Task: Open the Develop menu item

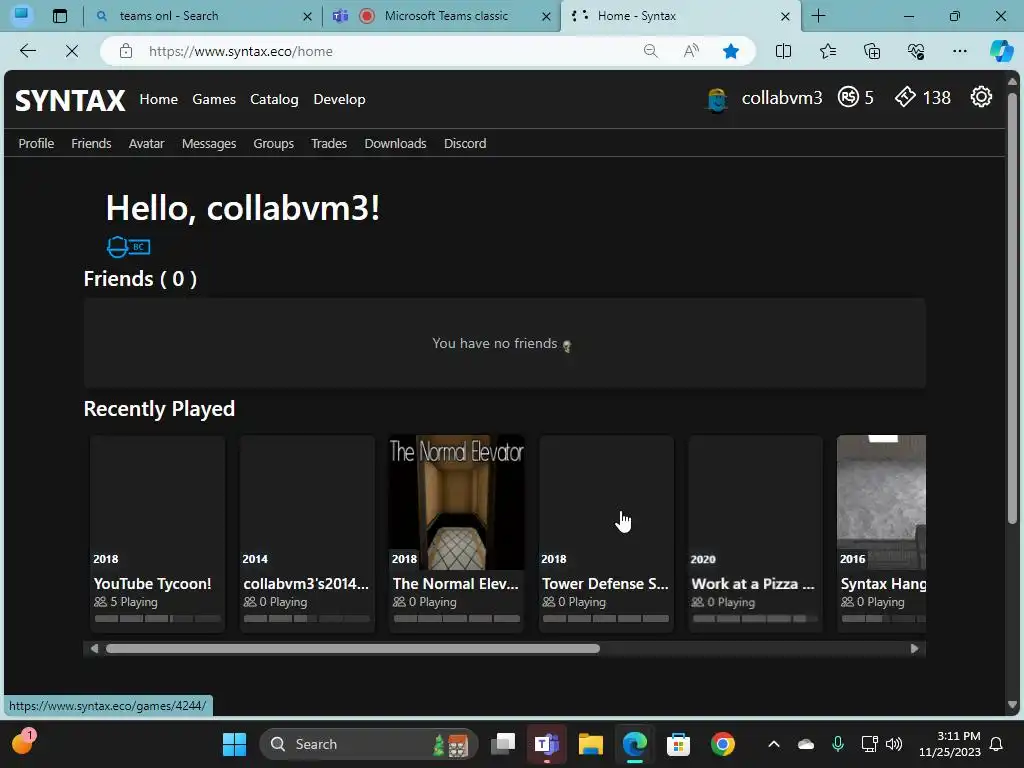Action: pos(340,99)
